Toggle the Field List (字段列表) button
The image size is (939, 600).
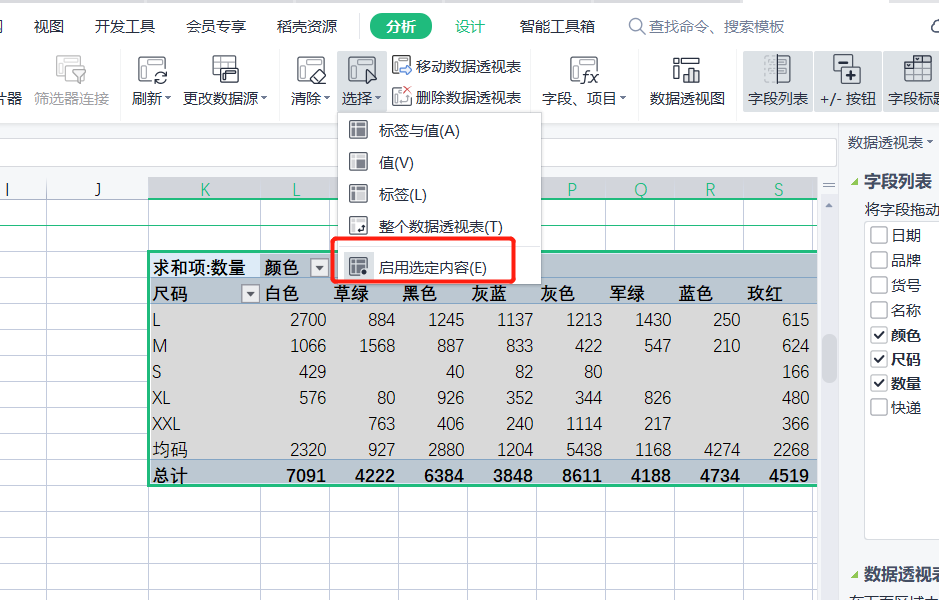[x=777, y=81]
